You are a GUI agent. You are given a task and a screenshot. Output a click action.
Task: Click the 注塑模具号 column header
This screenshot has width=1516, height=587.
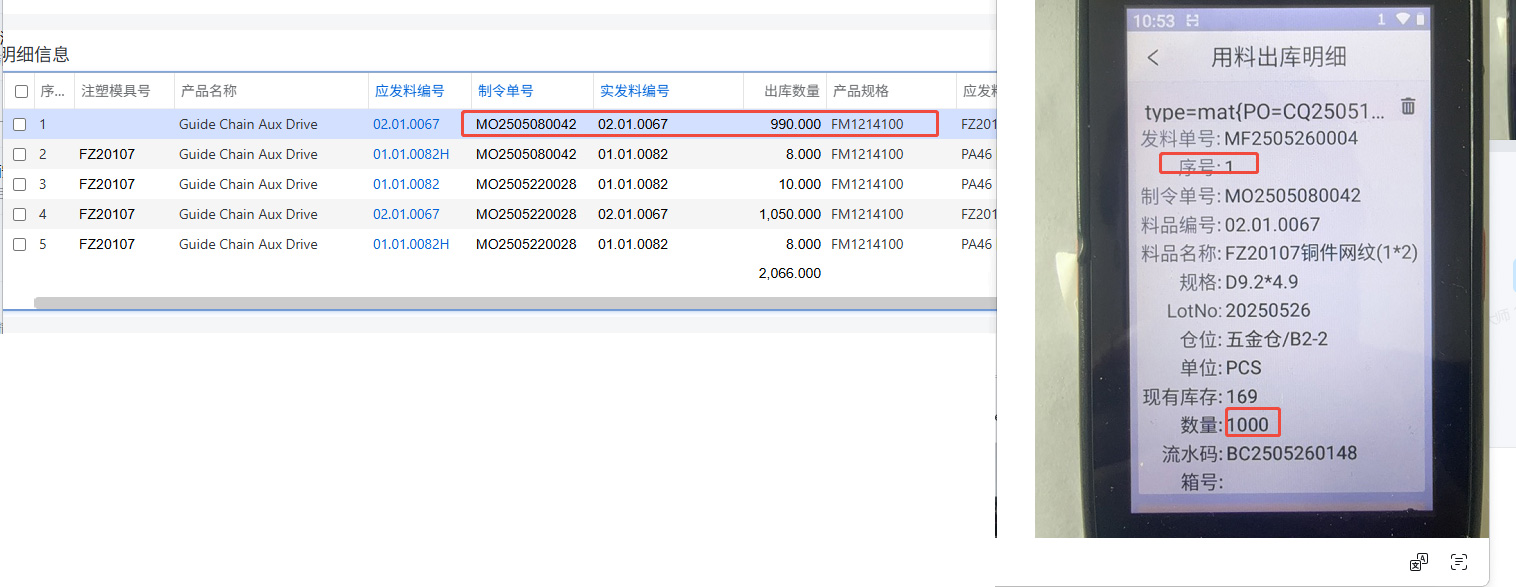pos(115,91)
